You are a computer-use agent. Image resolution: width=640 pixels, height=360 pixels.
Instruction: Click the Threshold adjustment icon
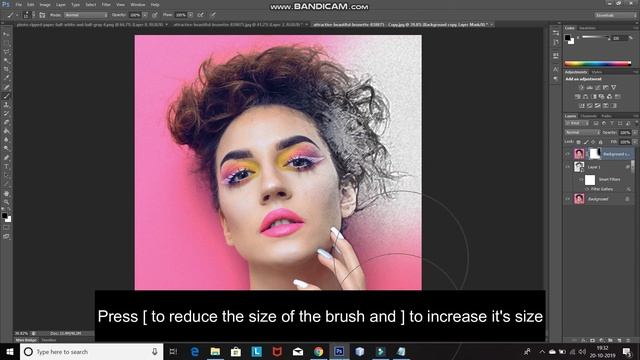(598, 105)
